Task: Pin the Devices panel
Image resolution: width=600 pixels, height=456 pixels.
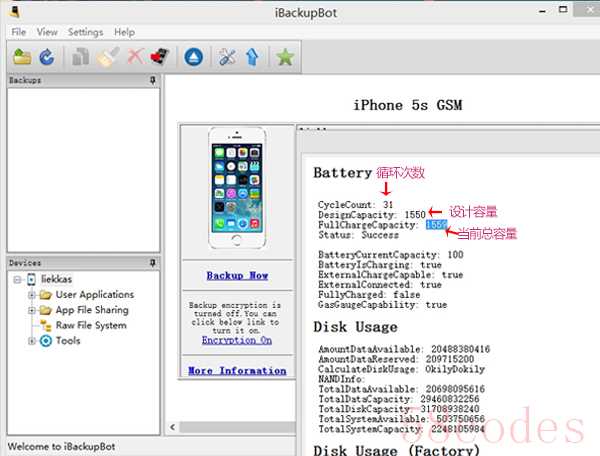Action: [x=153, y=263]
